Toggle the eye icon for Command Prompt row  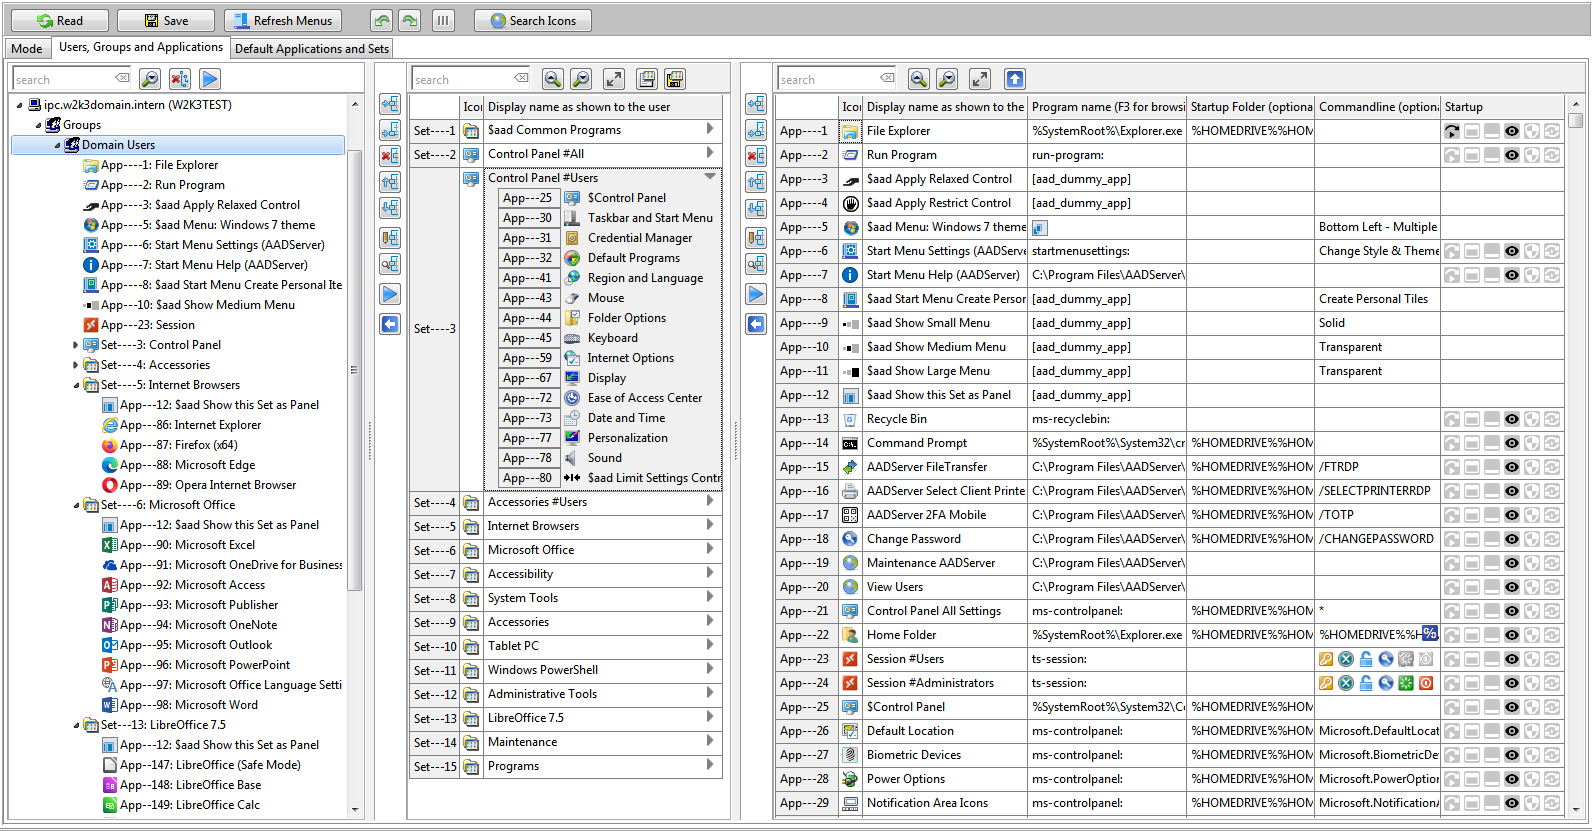tap(1511, 443)
